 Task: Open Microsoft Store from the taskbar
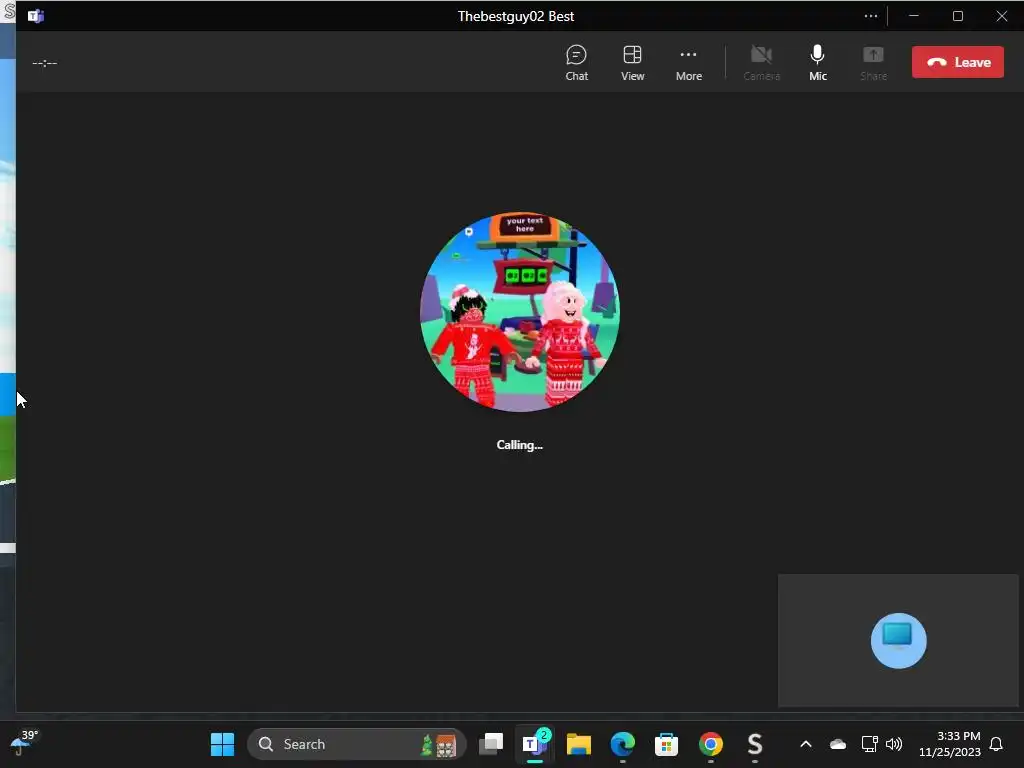click(x=666, y=744)
